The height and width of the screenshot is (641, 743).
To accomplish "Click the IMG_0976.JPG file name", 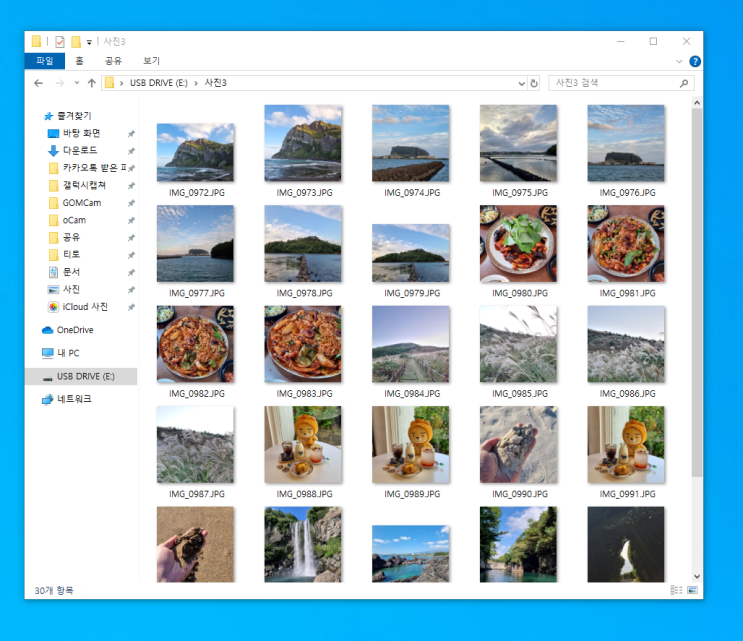I will 627,192.
